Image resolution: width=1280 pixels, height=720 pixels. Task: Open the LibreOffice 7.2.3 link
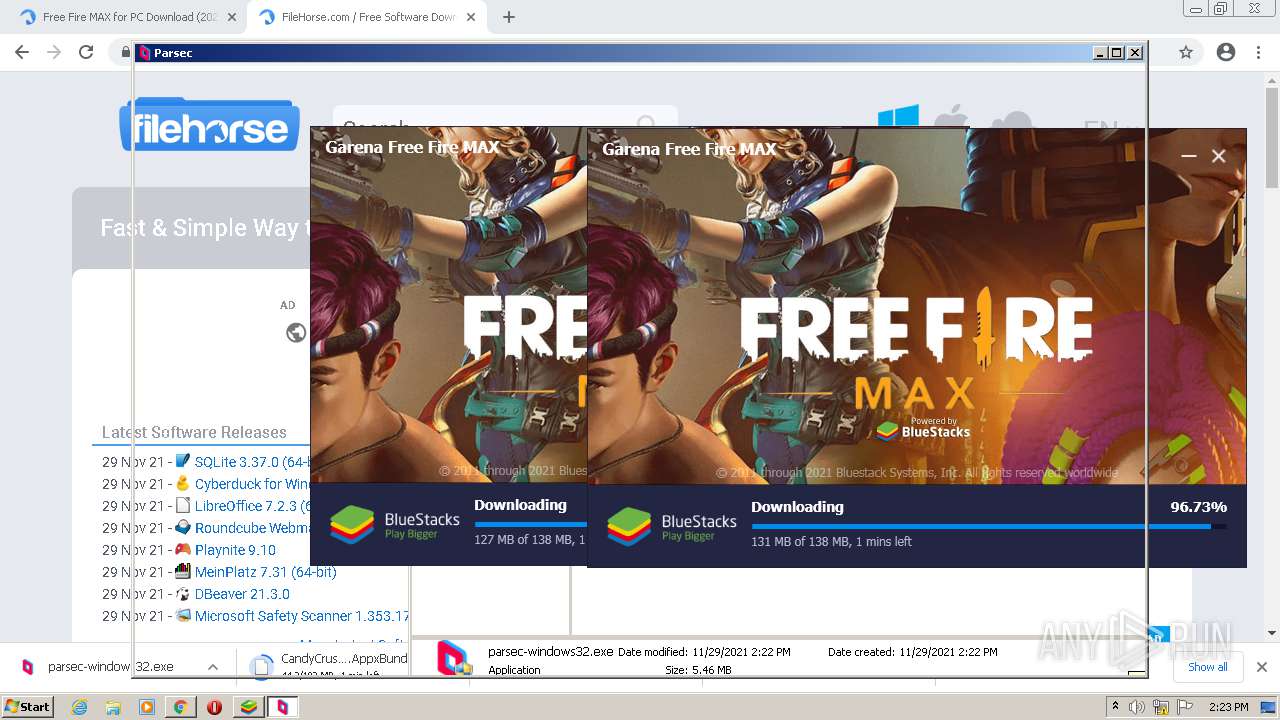pos(253,506)
